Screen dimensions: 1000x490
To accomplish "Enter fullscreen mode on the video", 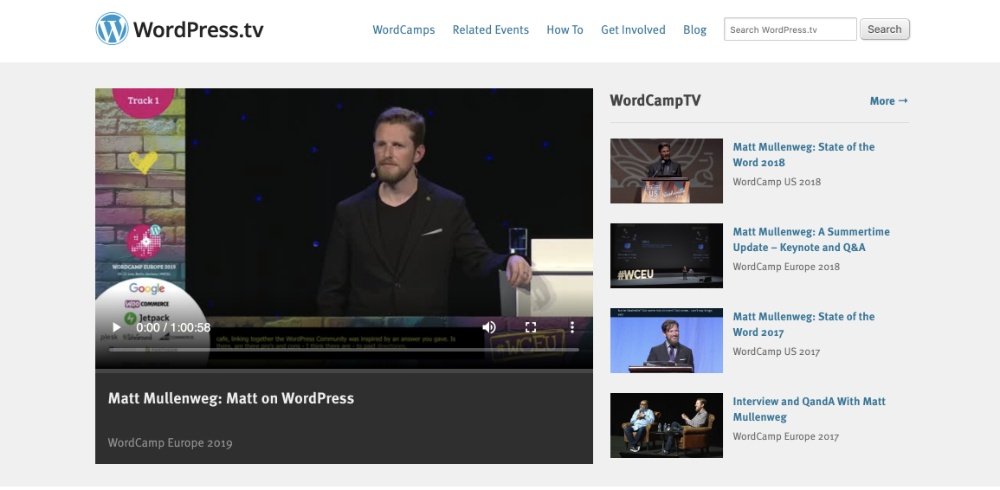I will 531,327.
